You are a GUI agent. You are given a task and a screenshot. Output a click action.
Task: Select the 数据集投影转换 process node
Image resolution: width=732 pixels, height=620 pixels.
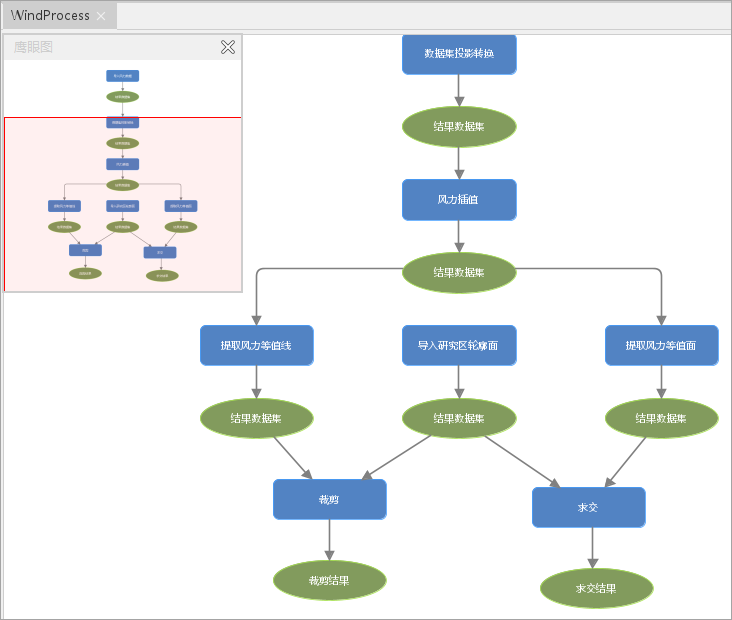459,54
